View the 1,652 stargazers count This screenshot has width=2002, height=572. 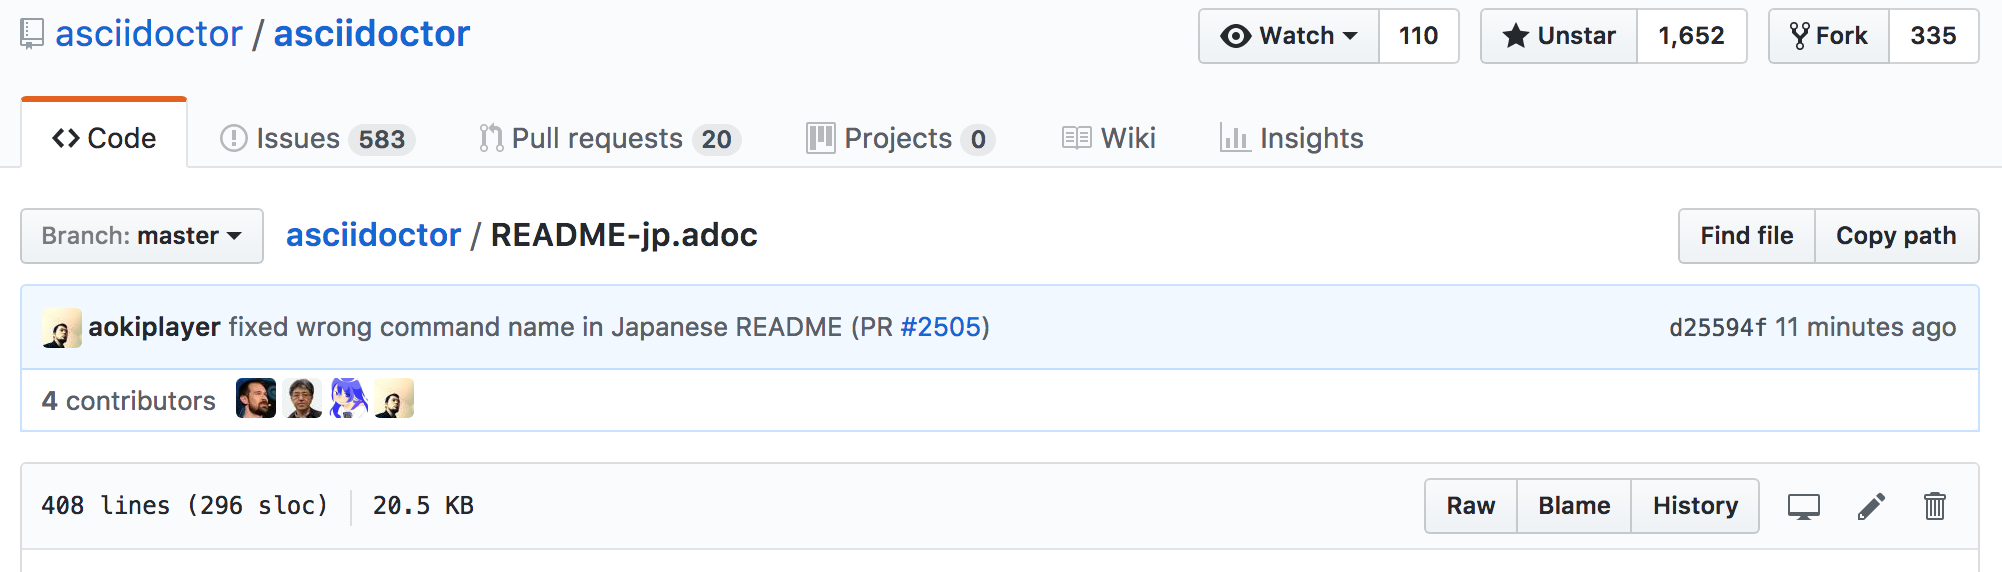pos(1691,36)
